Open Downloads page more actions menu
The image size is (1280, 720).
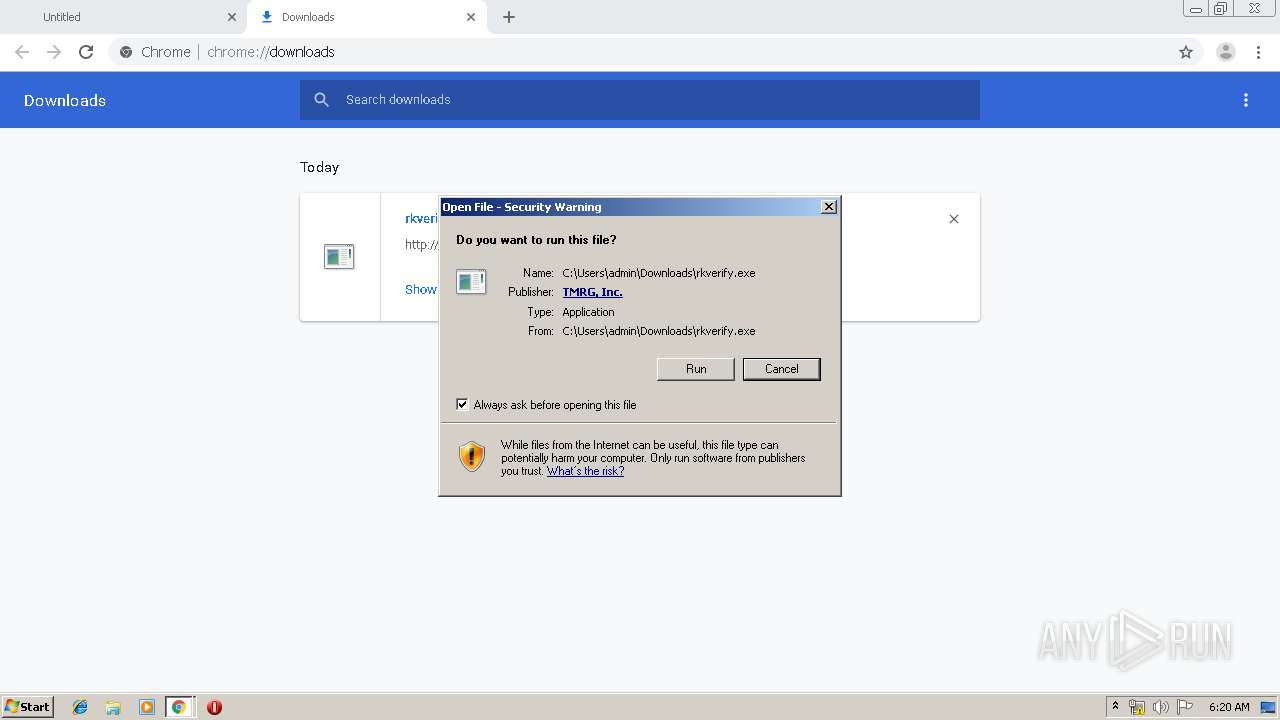click(1246, 100)
